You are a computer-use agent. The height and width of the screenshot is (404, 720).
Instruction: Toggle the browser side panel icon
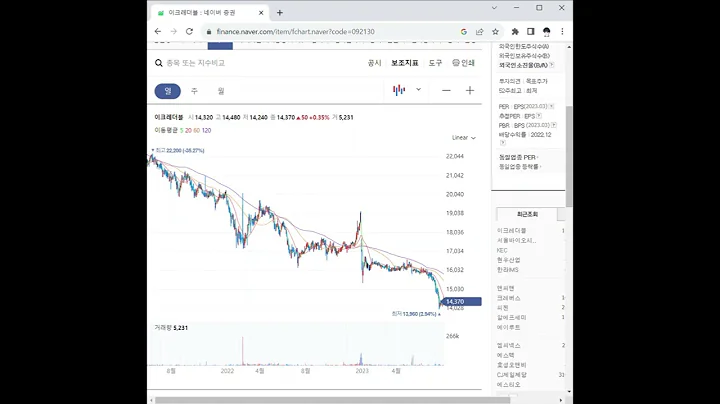(x=531, y=32)
